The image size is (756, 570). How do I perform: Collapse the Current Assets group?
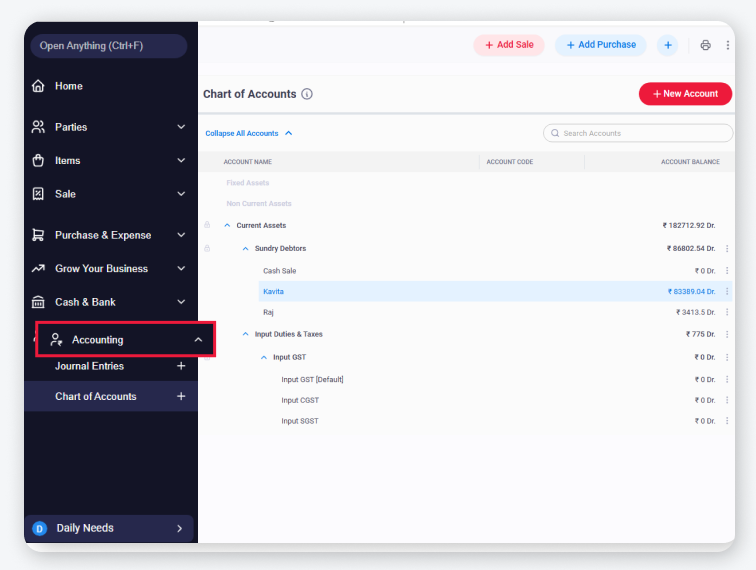(x=227, y=225)
